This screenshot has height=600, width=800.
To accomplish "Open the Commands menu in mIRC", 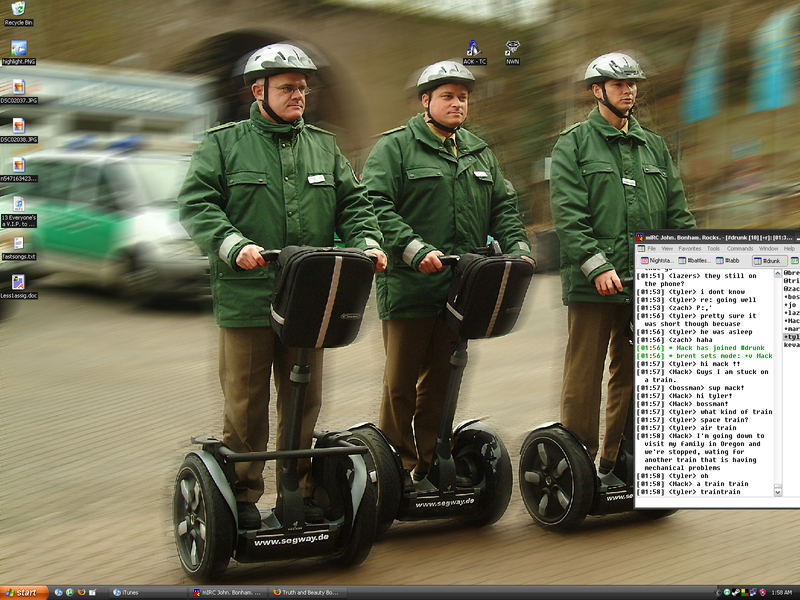I will point(740,248).
